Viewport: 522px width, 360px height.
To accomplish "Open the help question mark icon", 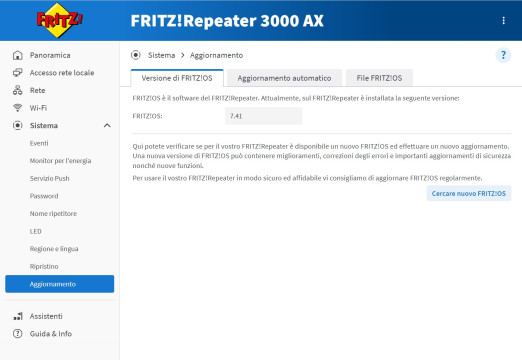I will click(x=503, y=55).
